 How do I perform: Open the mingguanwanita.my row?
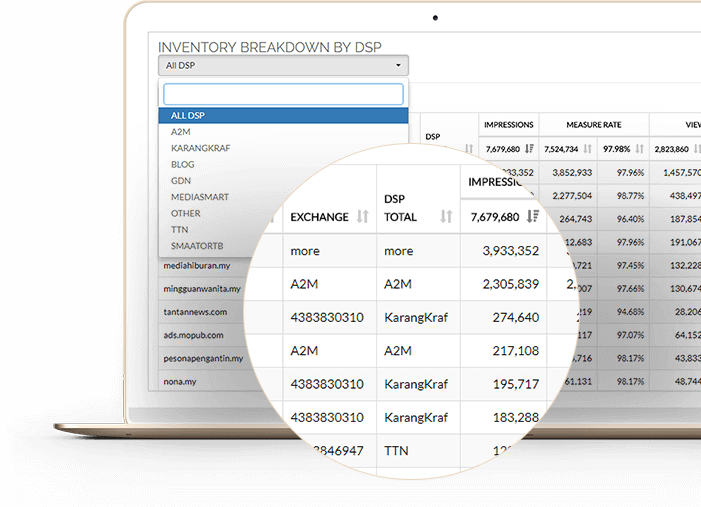pos(202,289)
